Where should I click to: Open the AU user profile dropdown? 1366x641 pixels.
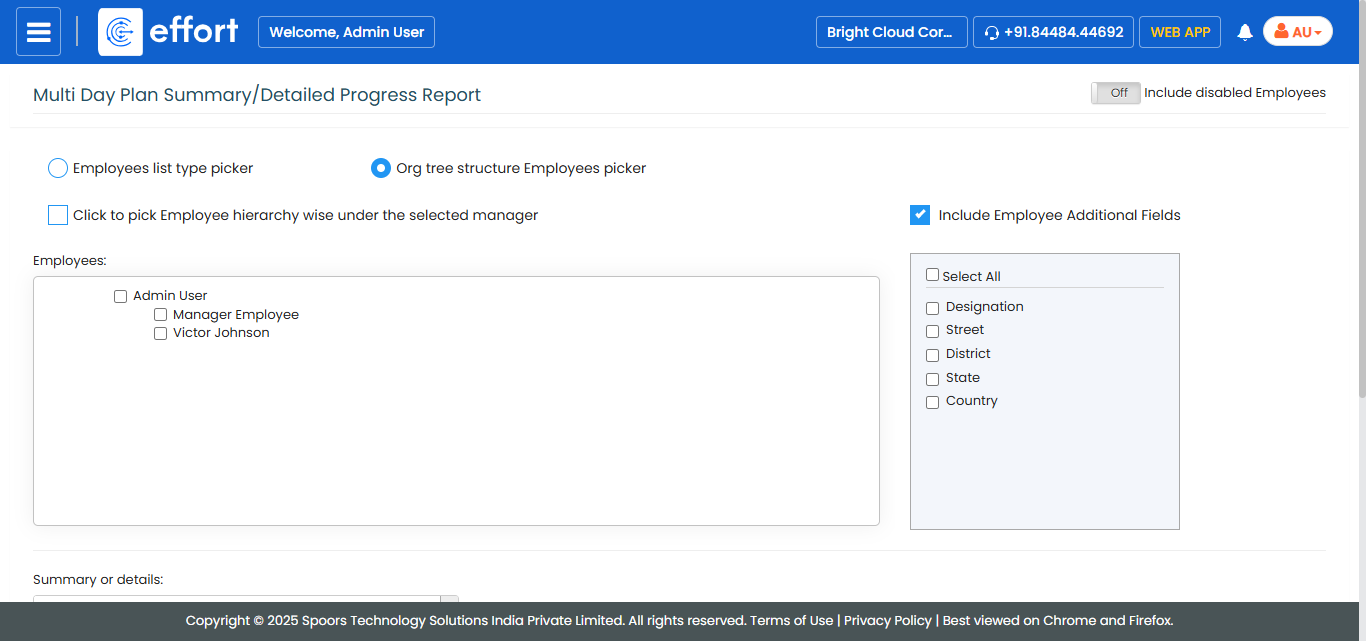click(1297, 32)
